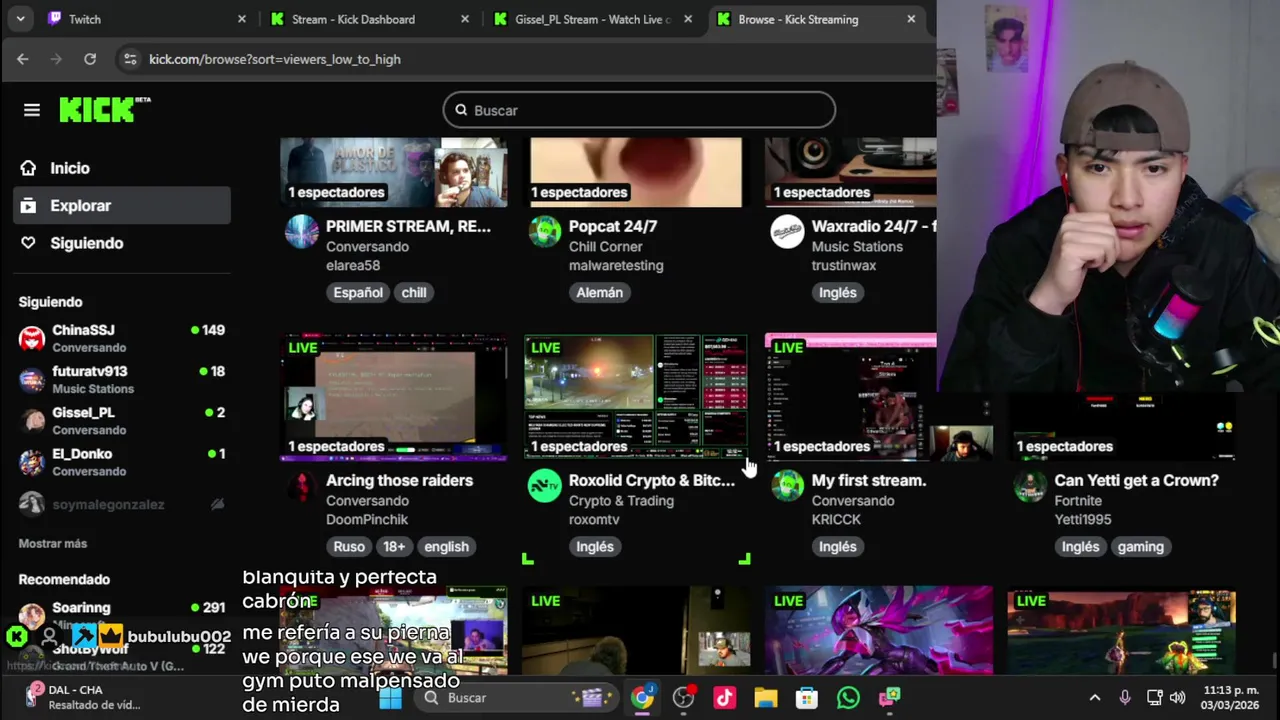This screenshot has width=1280, height=720.
Task: Click the malwaretesting channel avatar
Action: pos(545,232)
